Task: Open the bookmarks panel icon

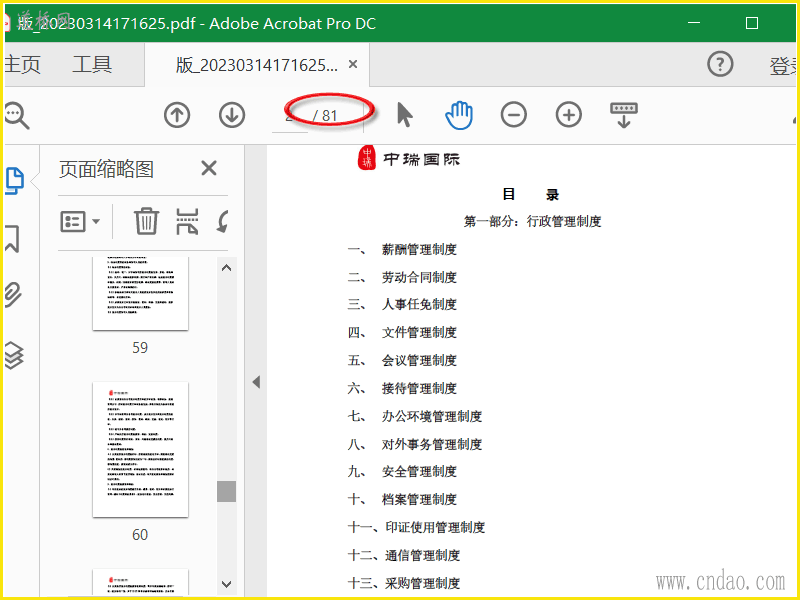Action: coord(12,238)
